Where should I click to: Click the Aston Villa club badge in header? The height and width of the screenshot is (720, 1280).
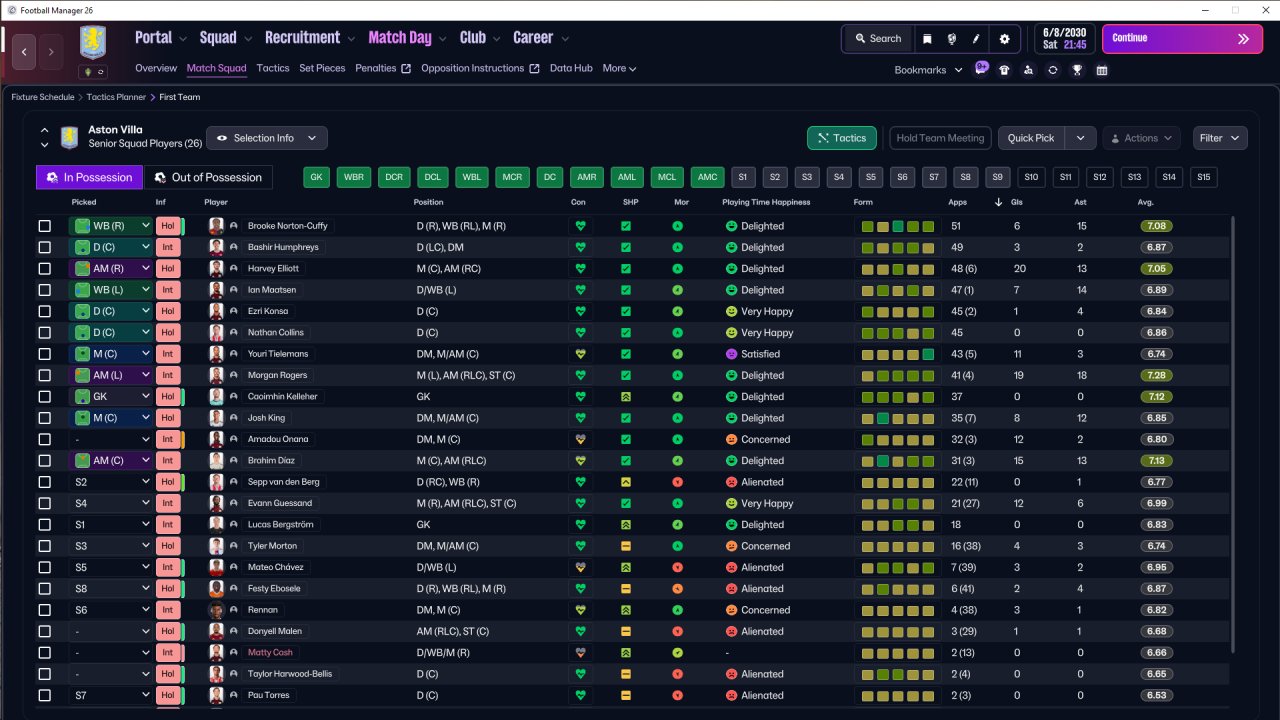(93, 43)
